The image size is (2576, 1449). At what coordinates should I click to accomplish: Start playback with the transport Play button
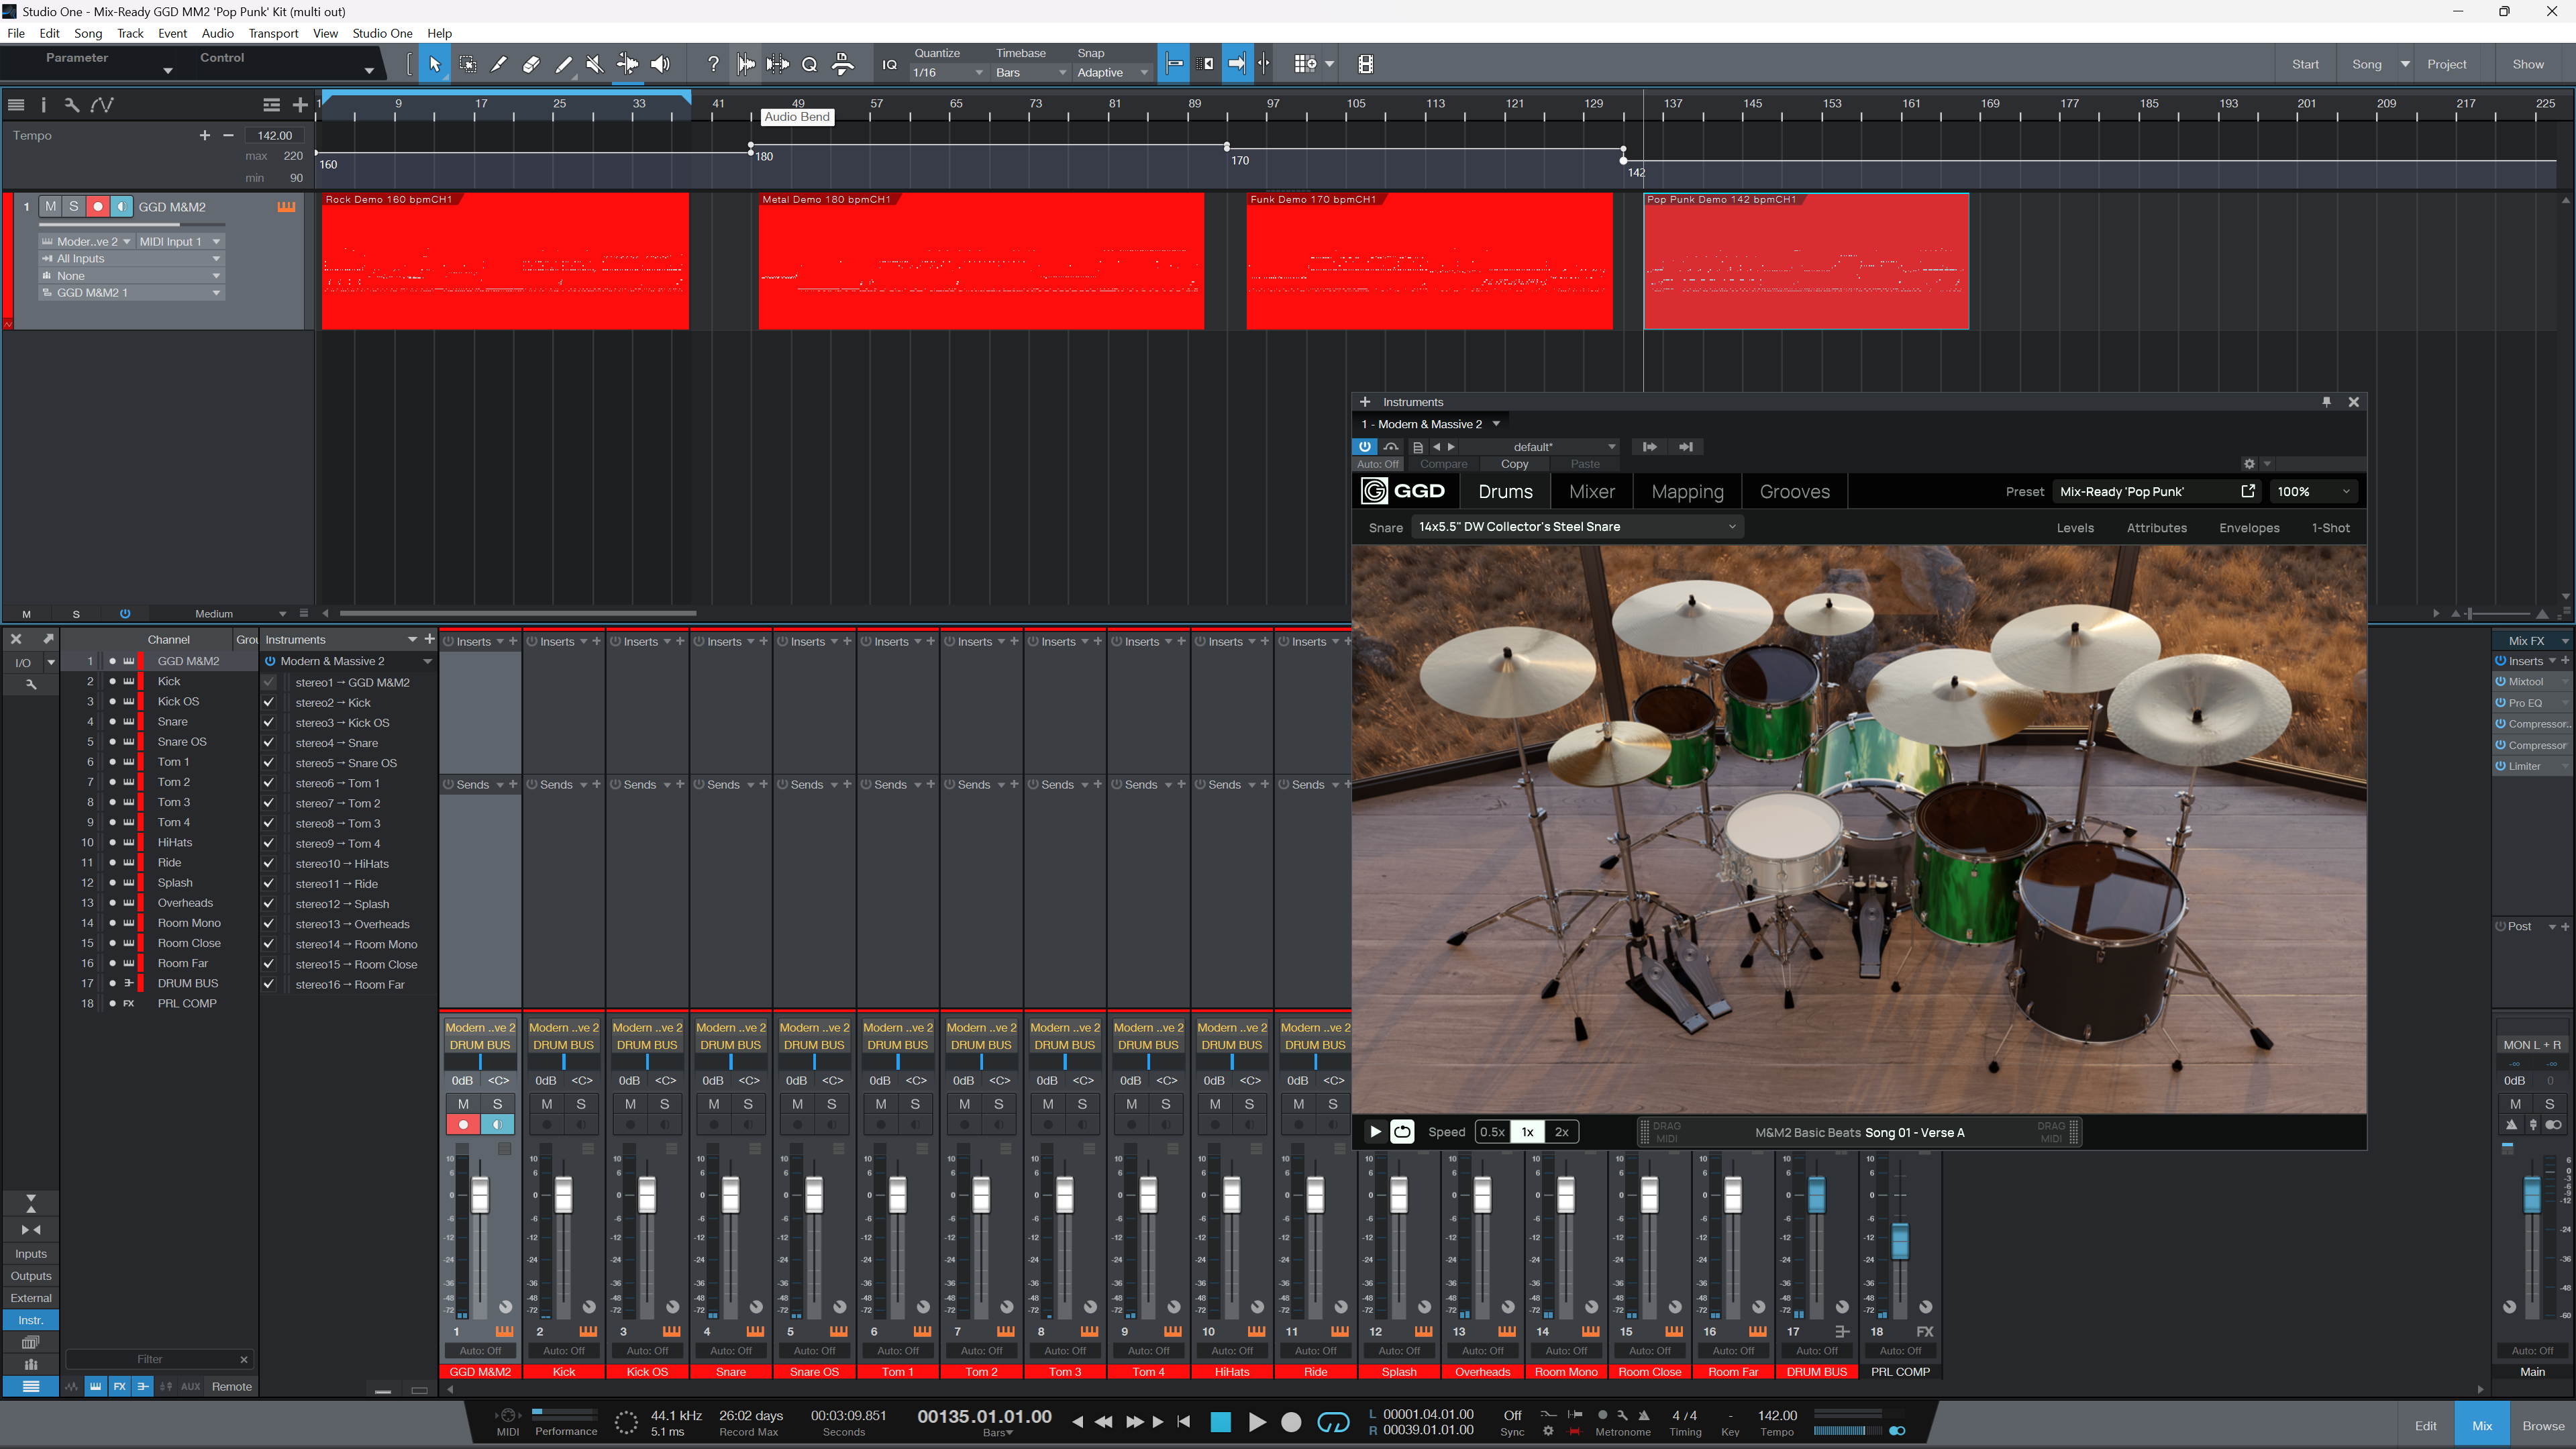(x=1257, y=1422)
